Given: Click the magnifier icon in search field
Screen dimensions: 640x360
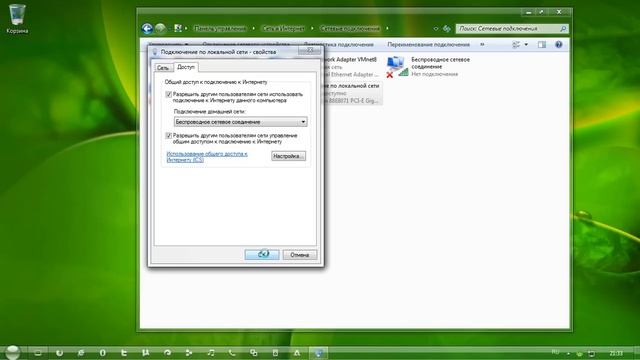Looking at the screenshot, I should (563, 29).
